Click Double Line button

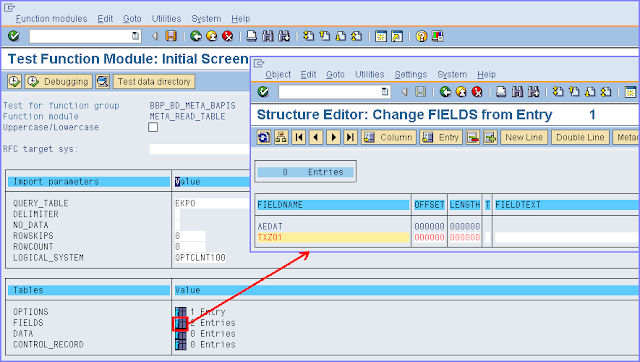[580, 138]
